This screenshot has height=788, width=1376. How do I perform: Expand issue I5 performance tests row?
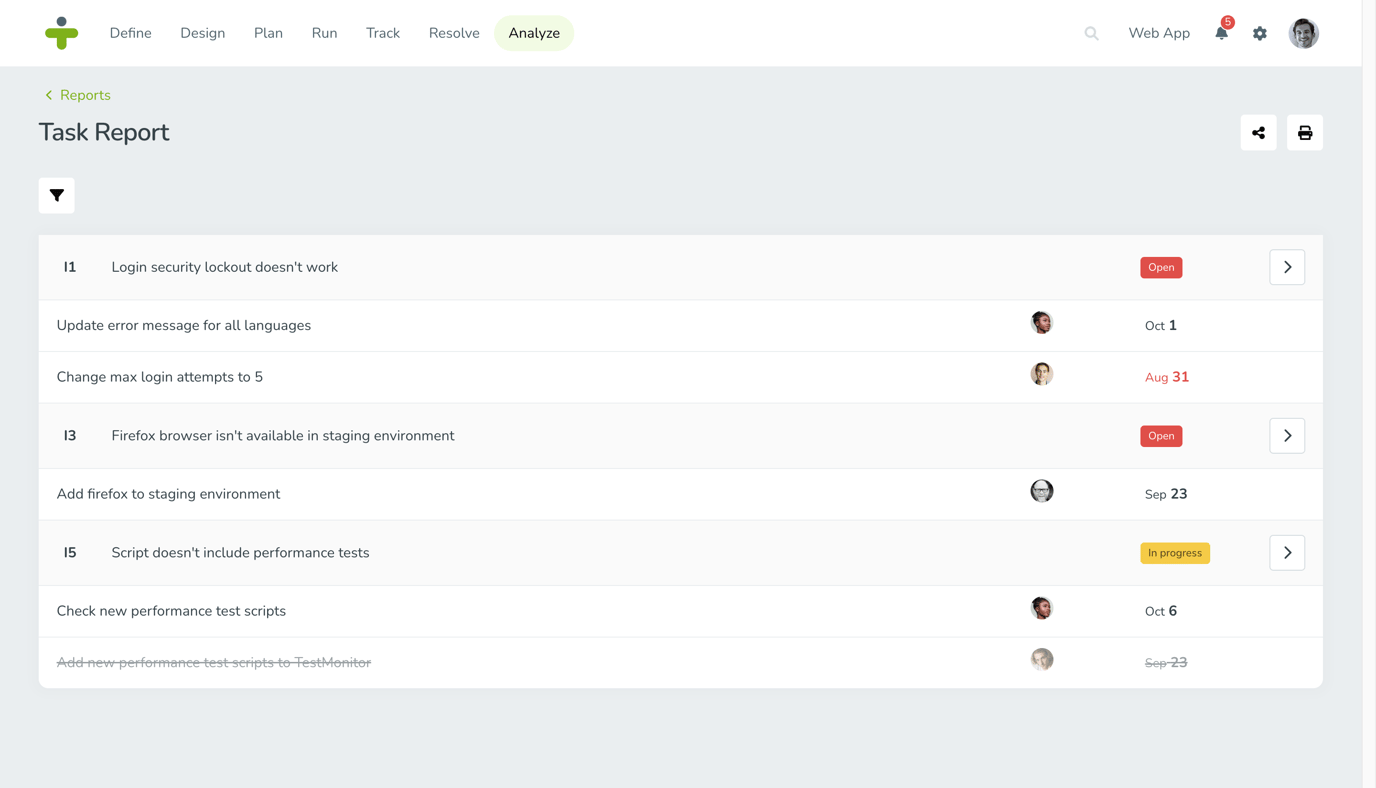point(1287,553)
